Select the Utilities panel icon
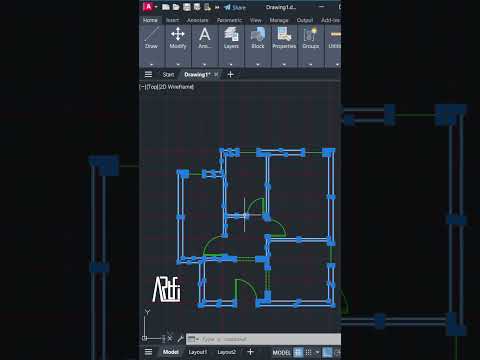480x360 pixels. [x=335, y=34]
